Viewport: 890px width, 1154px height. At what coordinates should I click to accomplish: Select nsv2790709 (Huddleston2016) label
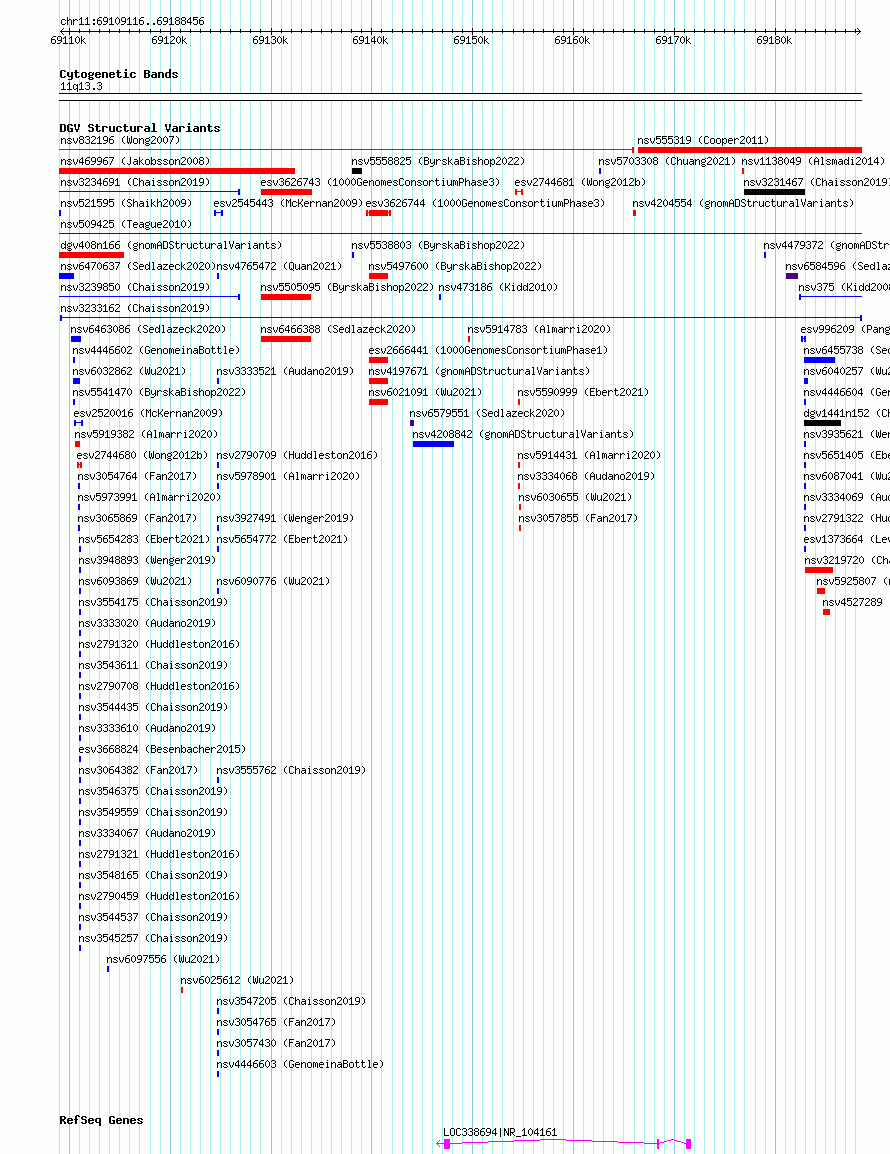(297, 456)
